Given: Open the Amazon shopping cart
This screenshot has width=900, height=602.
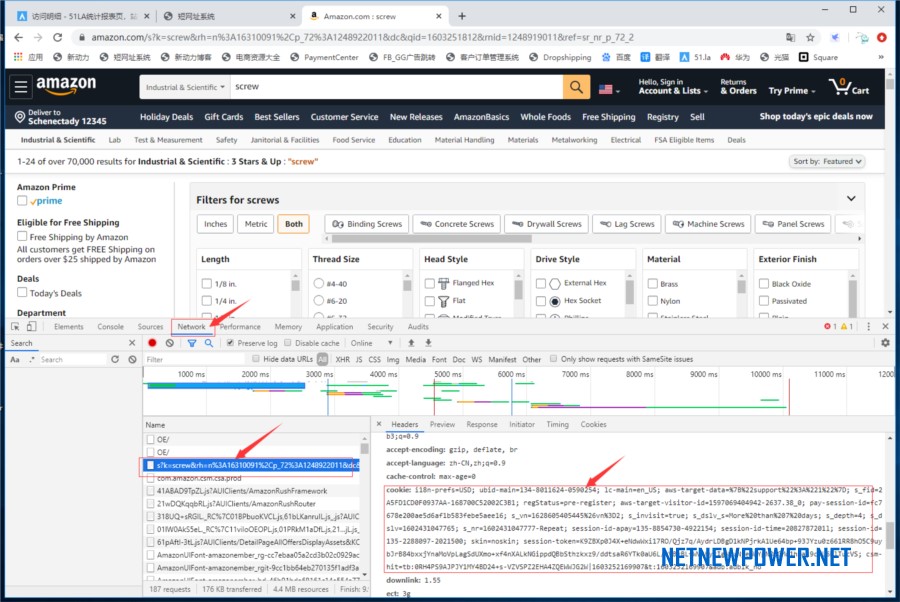Looking at the screenshot, I should tap(849, 87).
